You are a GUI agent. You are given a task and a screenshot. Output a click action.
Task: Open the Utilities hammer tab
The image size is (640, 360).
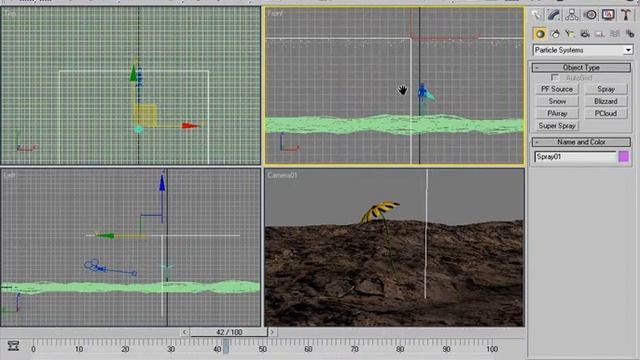[x=626, y=15]
